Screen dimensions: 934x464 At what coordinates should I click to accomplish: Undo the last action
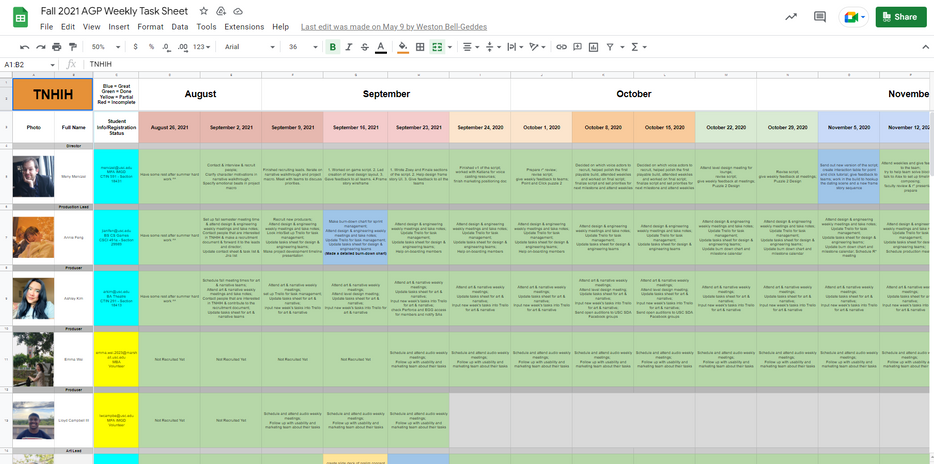click(x=24, y=47)
